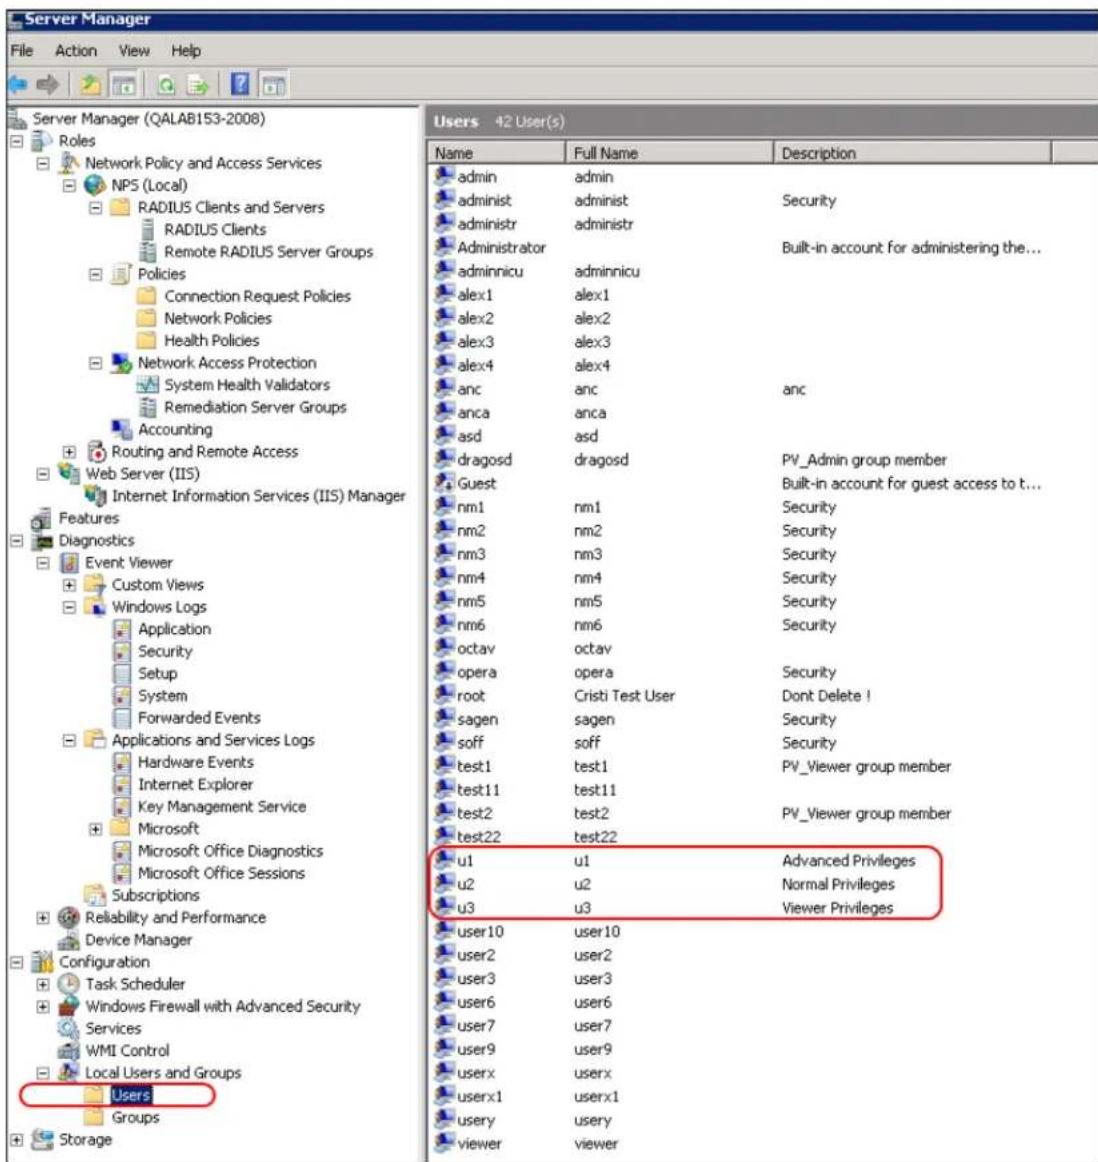
Task: Toggle Show/Hide Console Tree icon
Action: pyautogui.click(x=124, y=85)
